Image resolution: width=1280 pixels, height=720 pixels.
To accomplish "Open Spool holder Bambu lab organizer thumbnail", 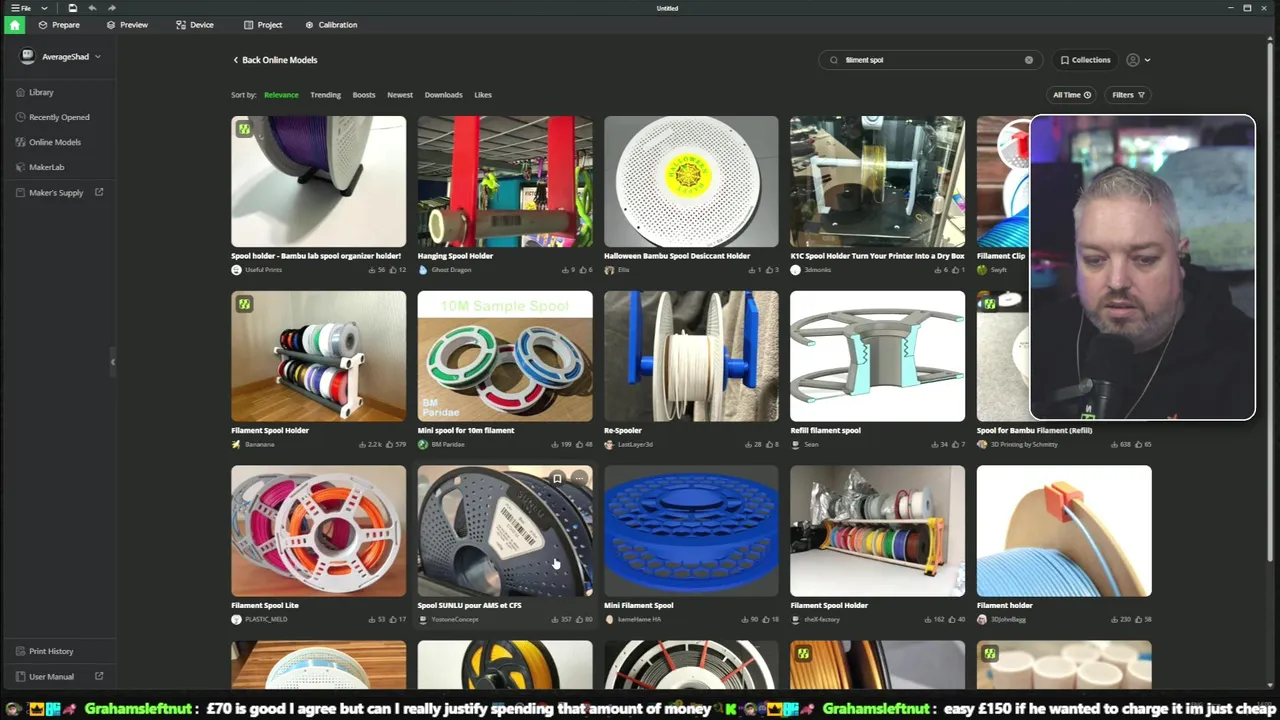I will (319, 181).
